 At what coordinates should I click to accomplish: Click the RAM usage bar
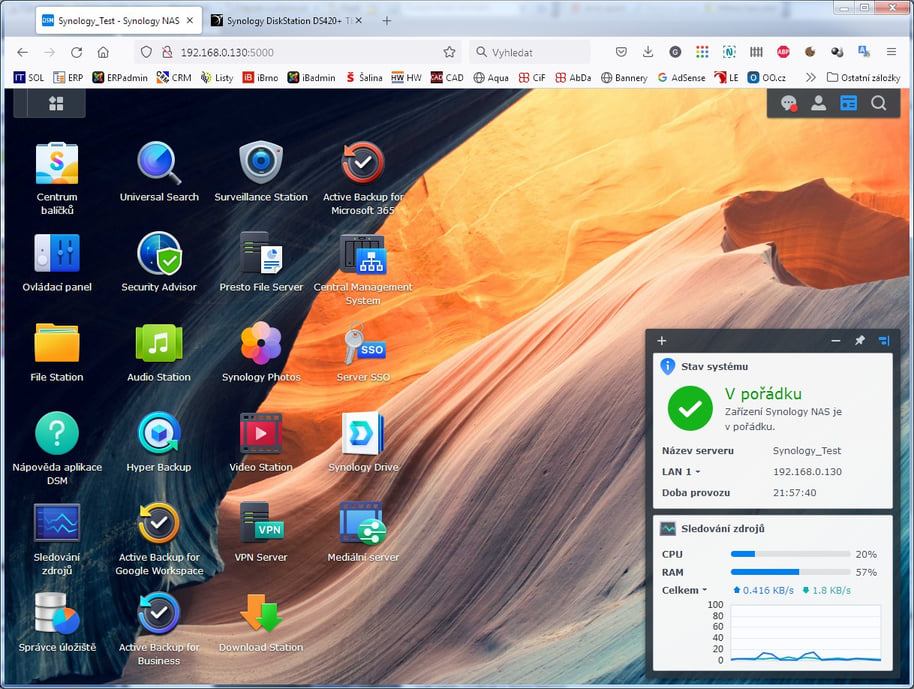click(790, 572)
